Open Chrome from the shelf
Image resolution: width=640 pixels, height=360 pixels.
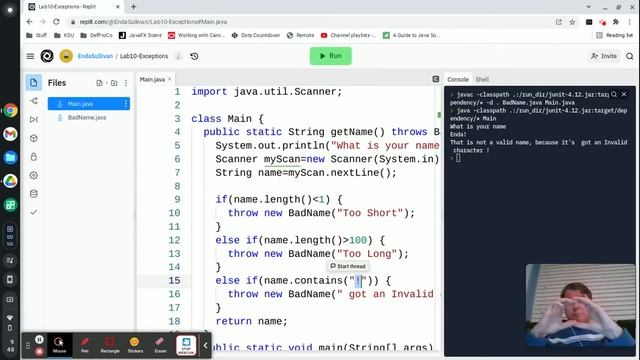click(x=10, y=110)
